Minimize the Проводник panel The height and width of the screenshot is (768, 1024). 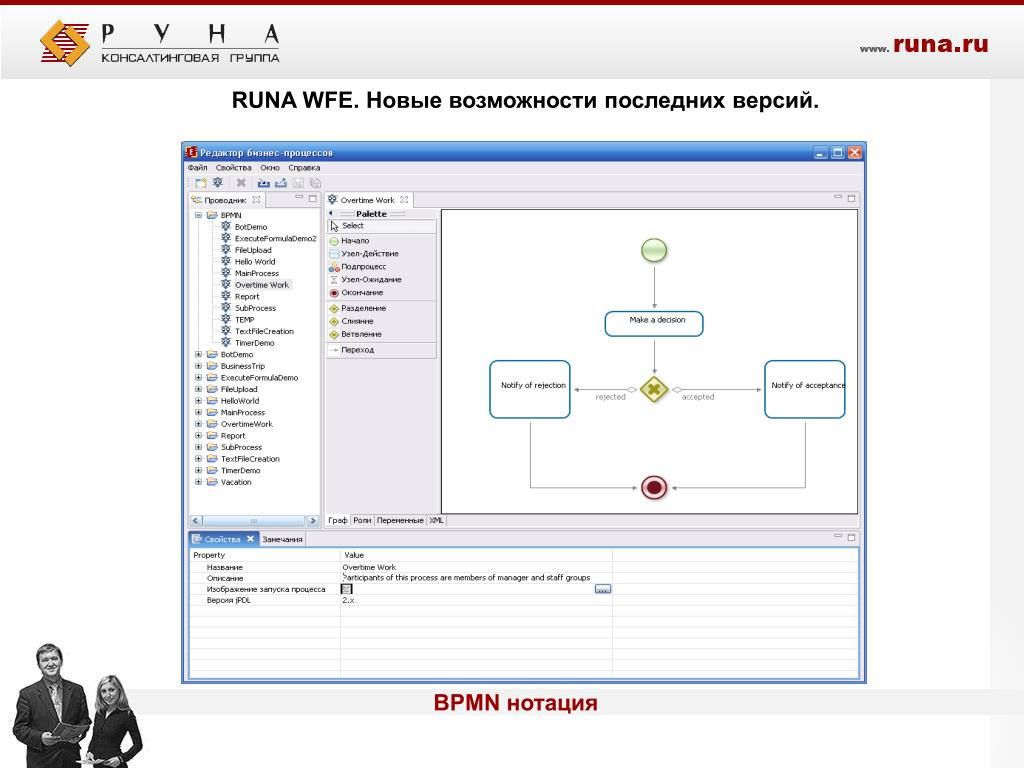tap(299, 197)
